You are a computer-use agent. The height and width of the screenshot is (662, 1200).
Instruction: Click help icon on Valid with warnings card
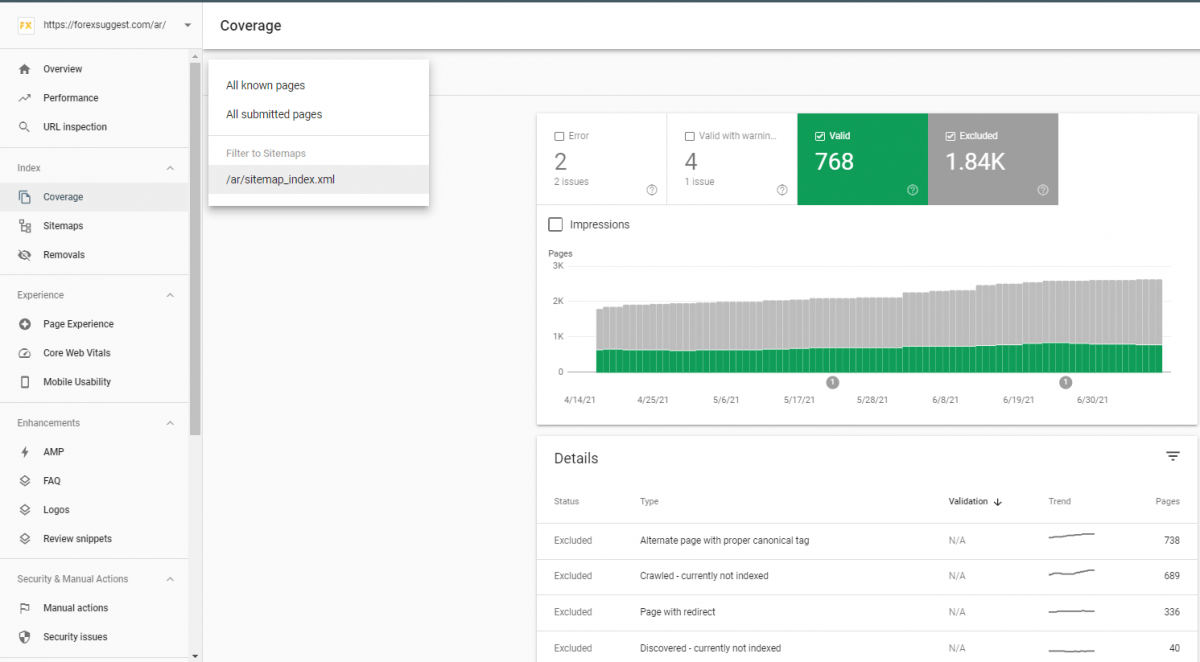pos(782,190)
